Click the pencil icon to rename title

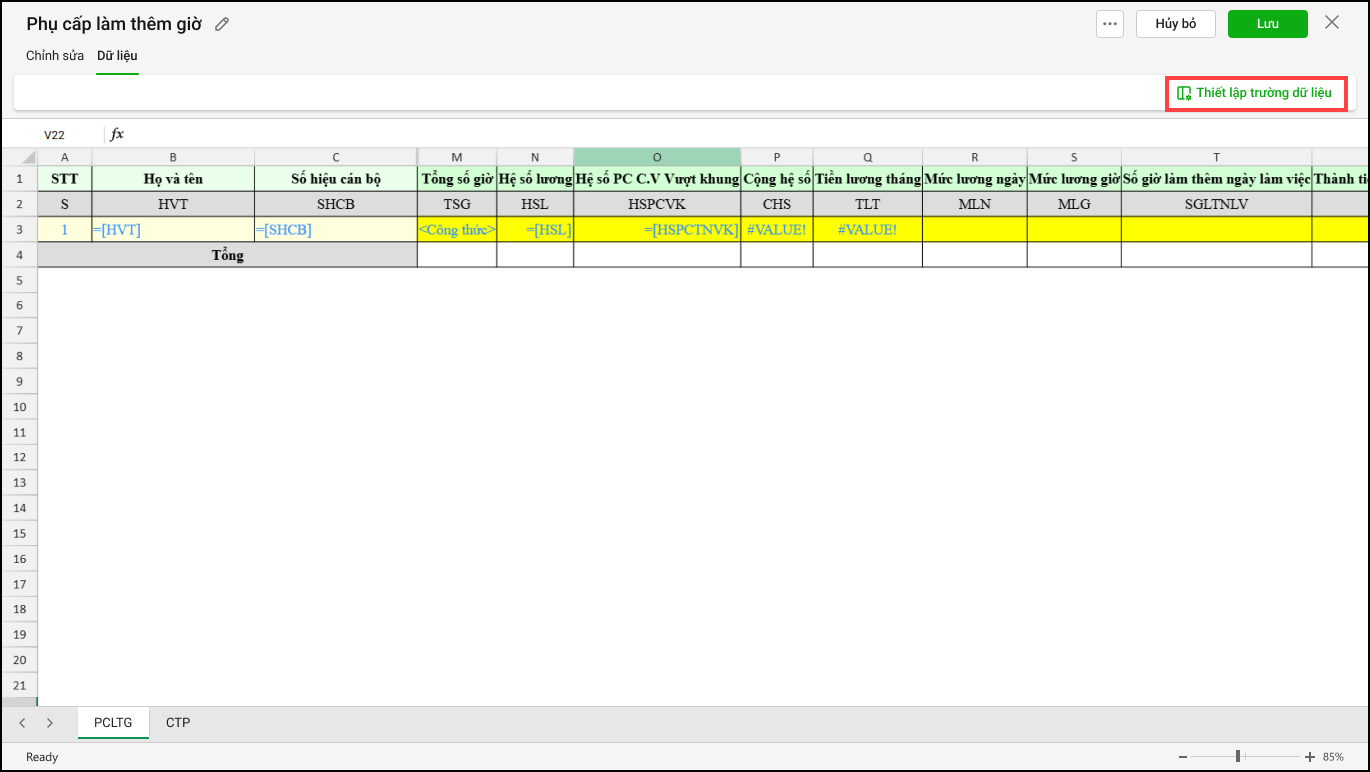[222, 24]
